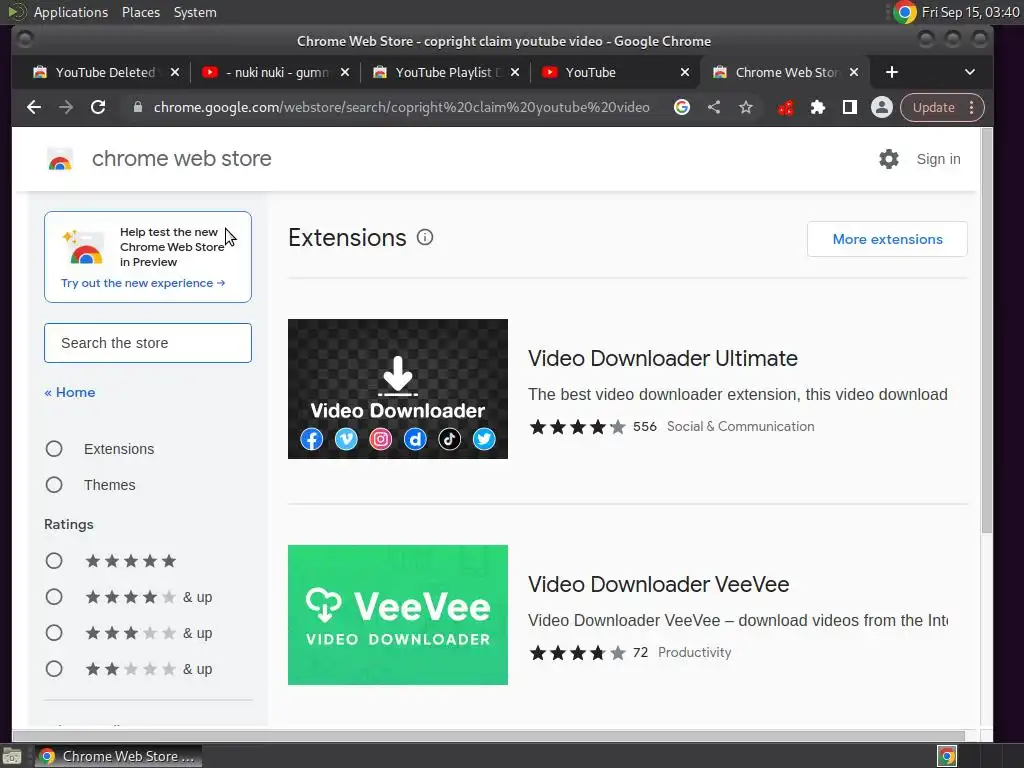Open the Applications menu
The width and height of the screenshot is (1024, 768).
point(71,12)
